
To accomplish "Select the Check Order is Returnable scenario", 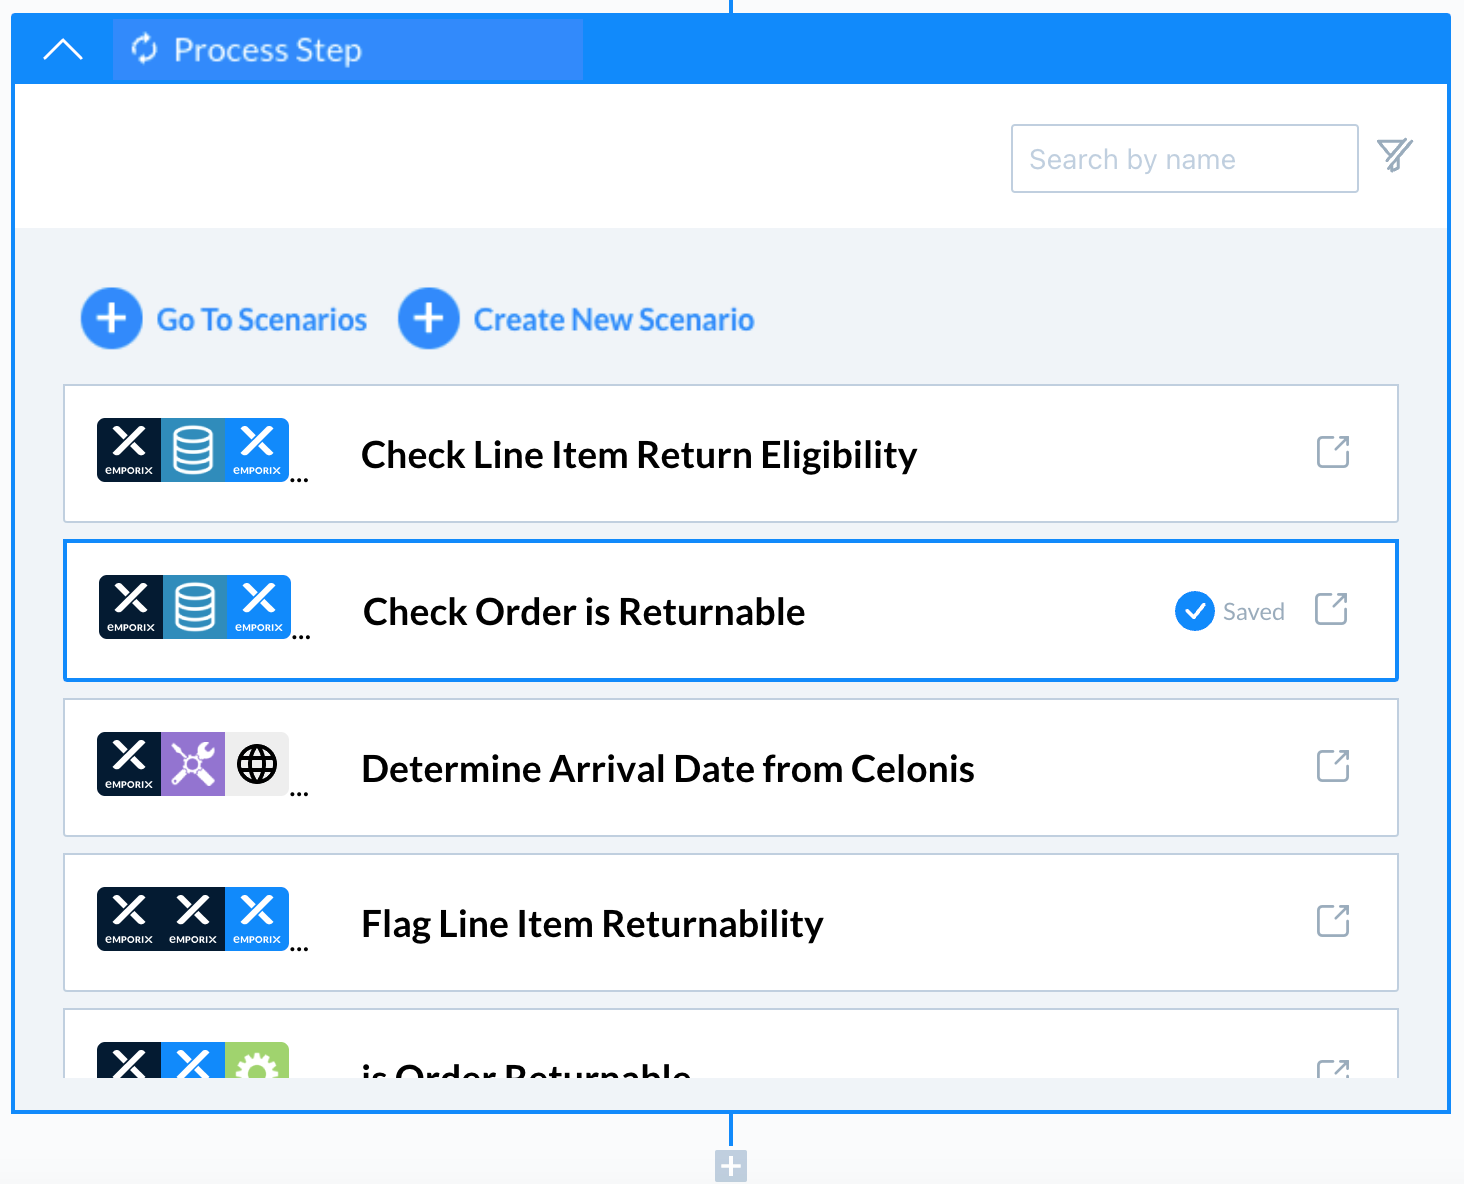I will 583,612.
